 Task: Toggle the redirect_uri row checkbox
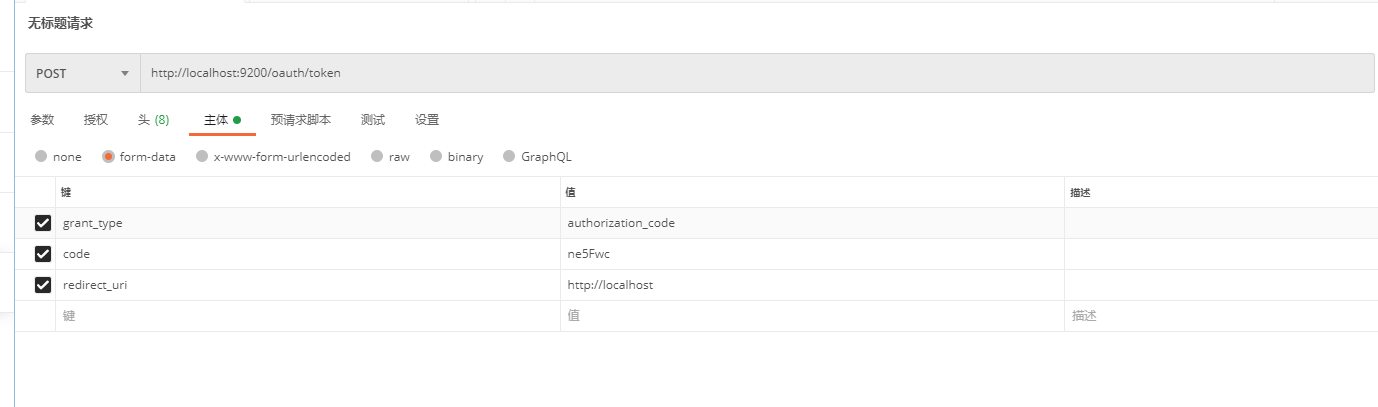tap(43, 285)
